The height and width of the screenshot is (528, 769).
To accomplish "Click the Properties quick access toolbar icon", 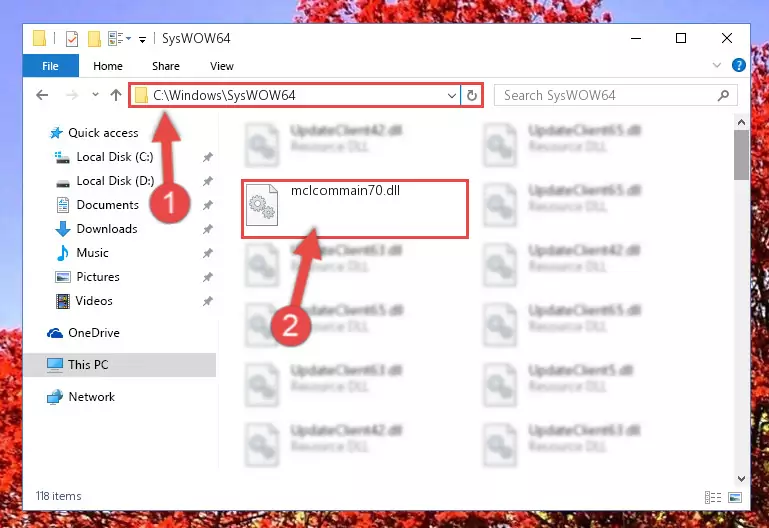I will coord(72,38).
